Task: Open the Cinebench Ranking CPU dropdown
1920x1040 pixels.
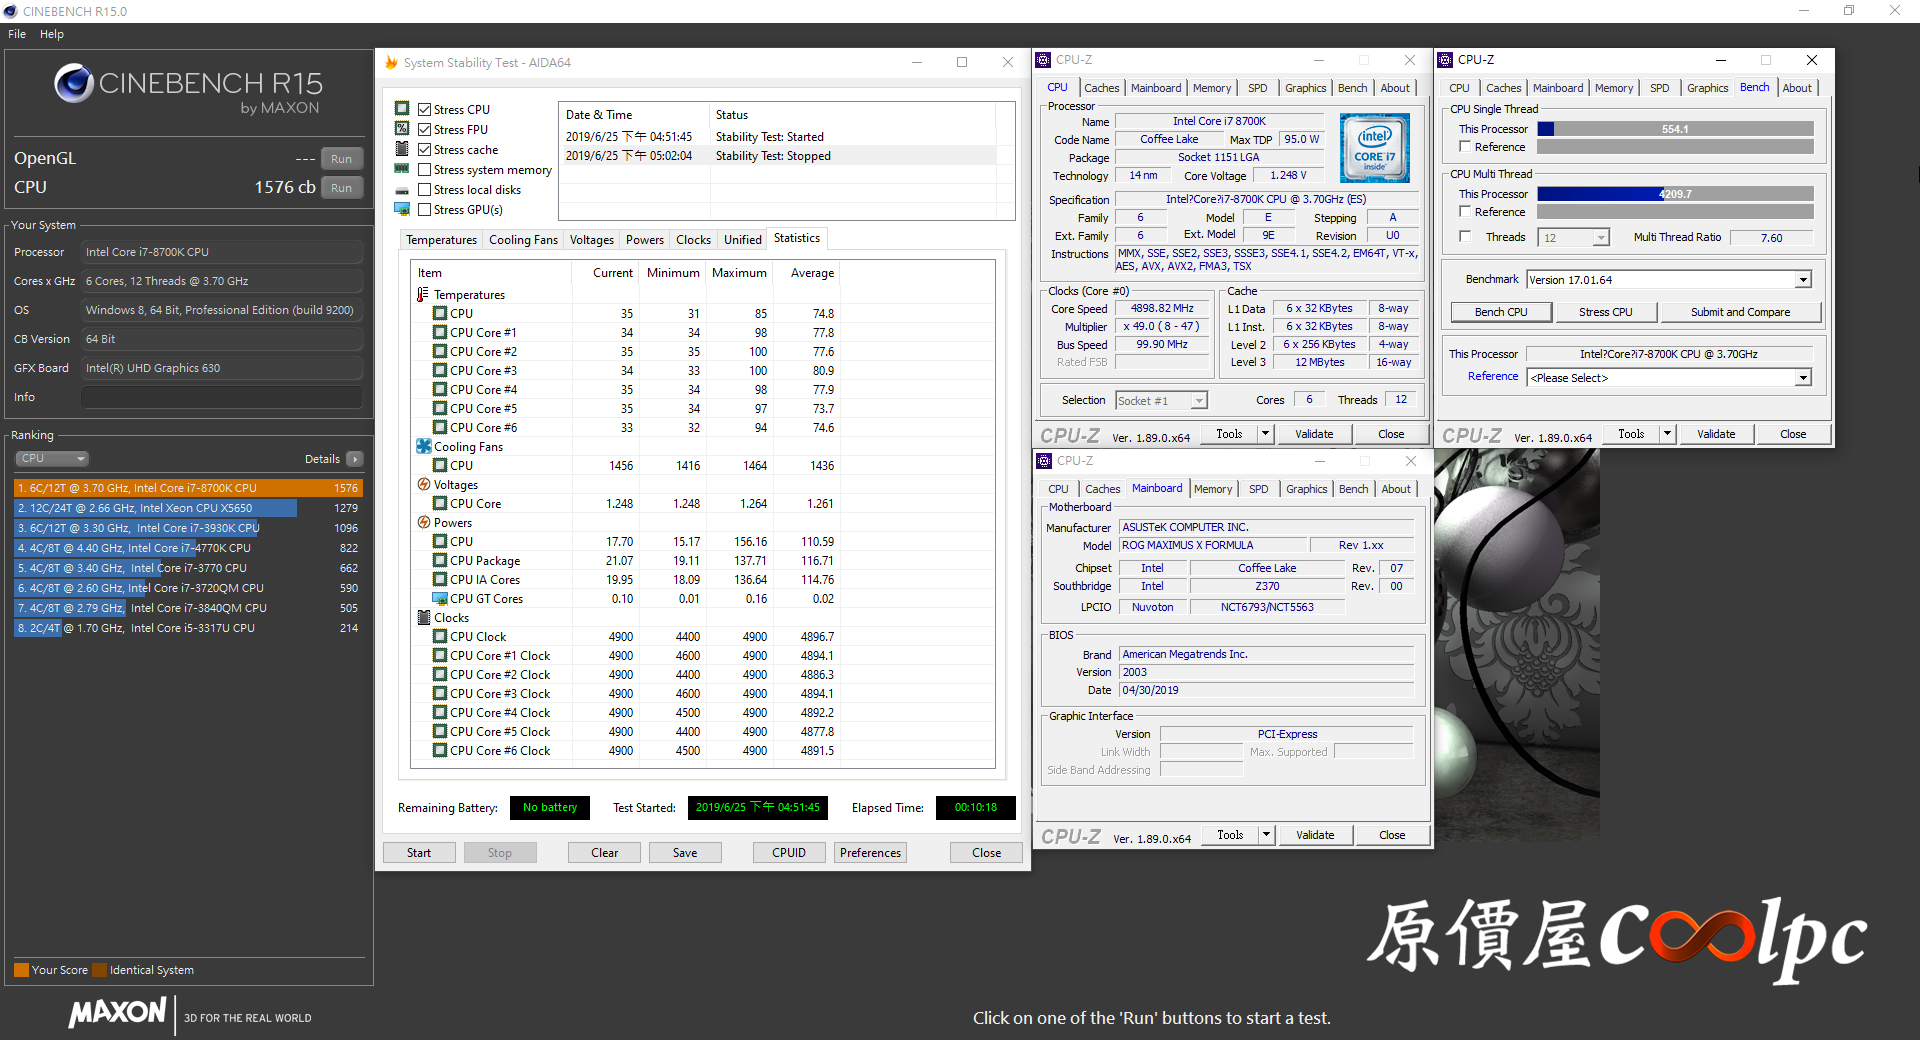Action: 52,459
